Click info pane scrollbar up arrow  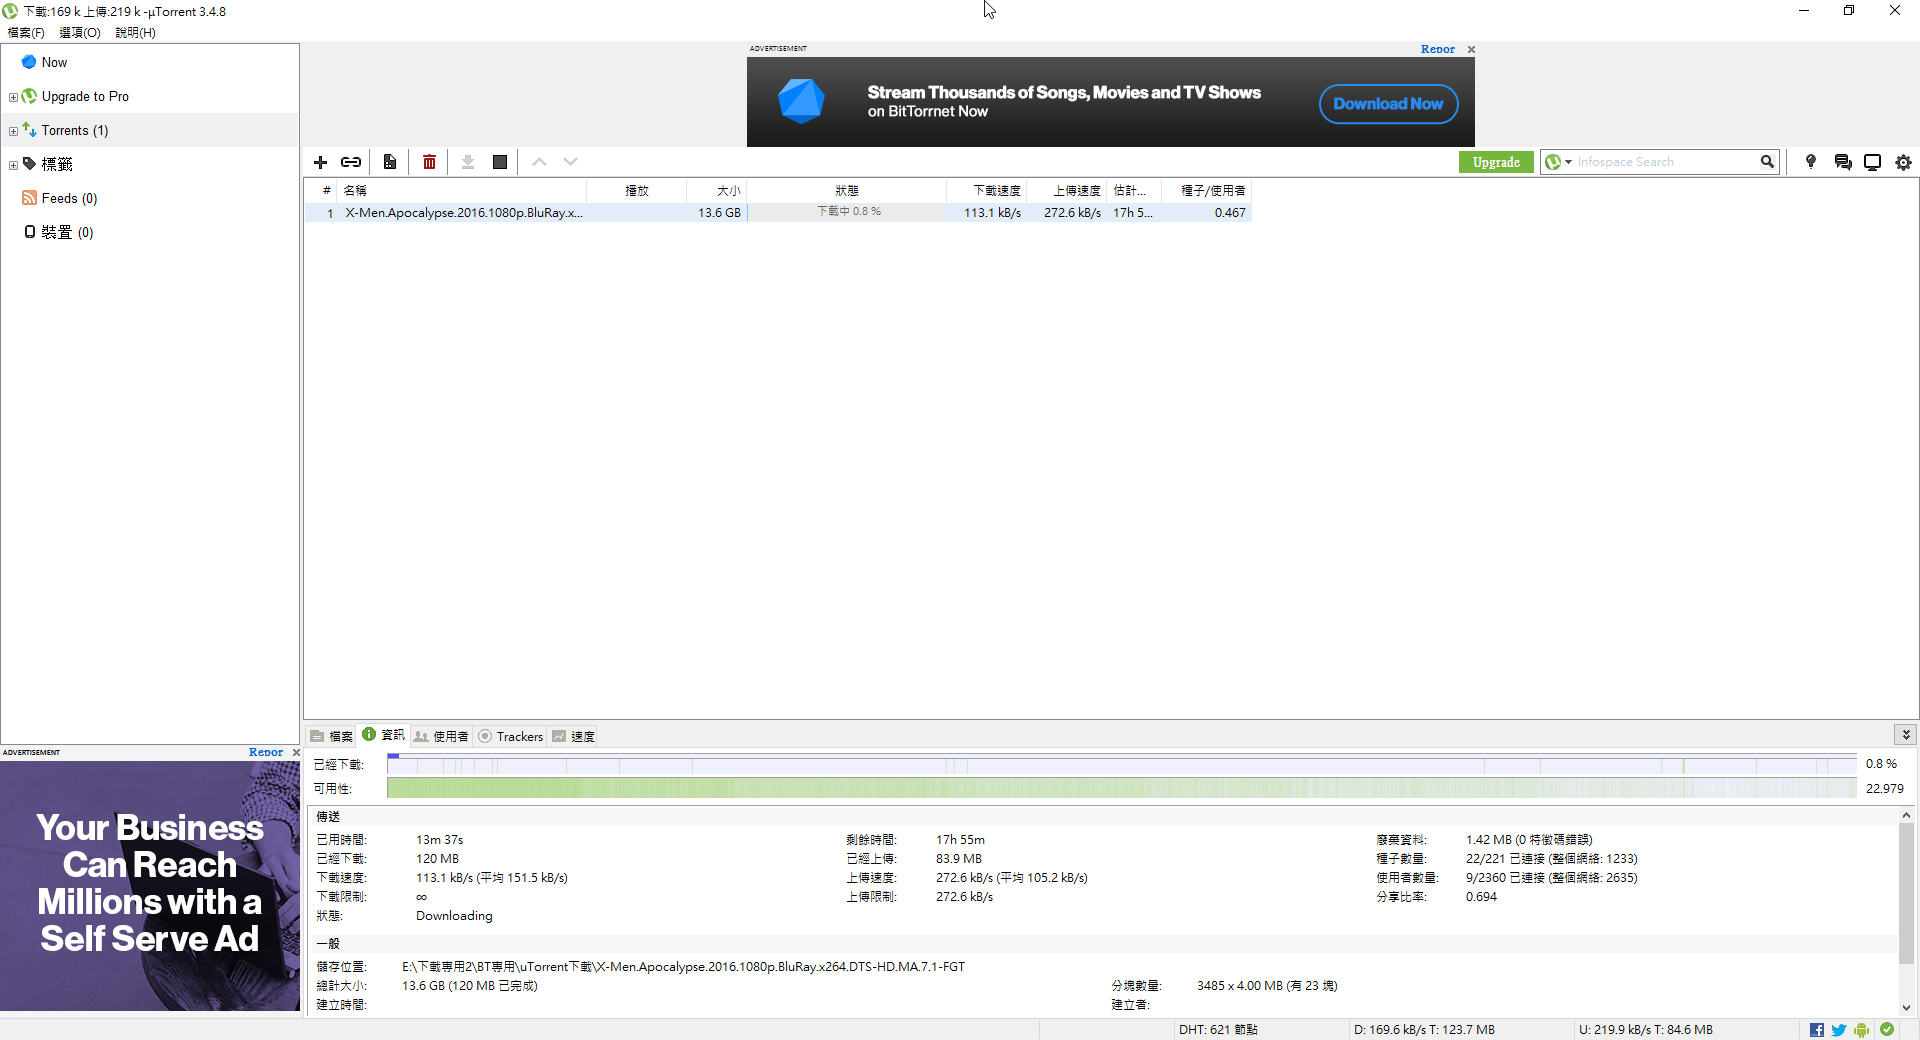coord(1906,815)
